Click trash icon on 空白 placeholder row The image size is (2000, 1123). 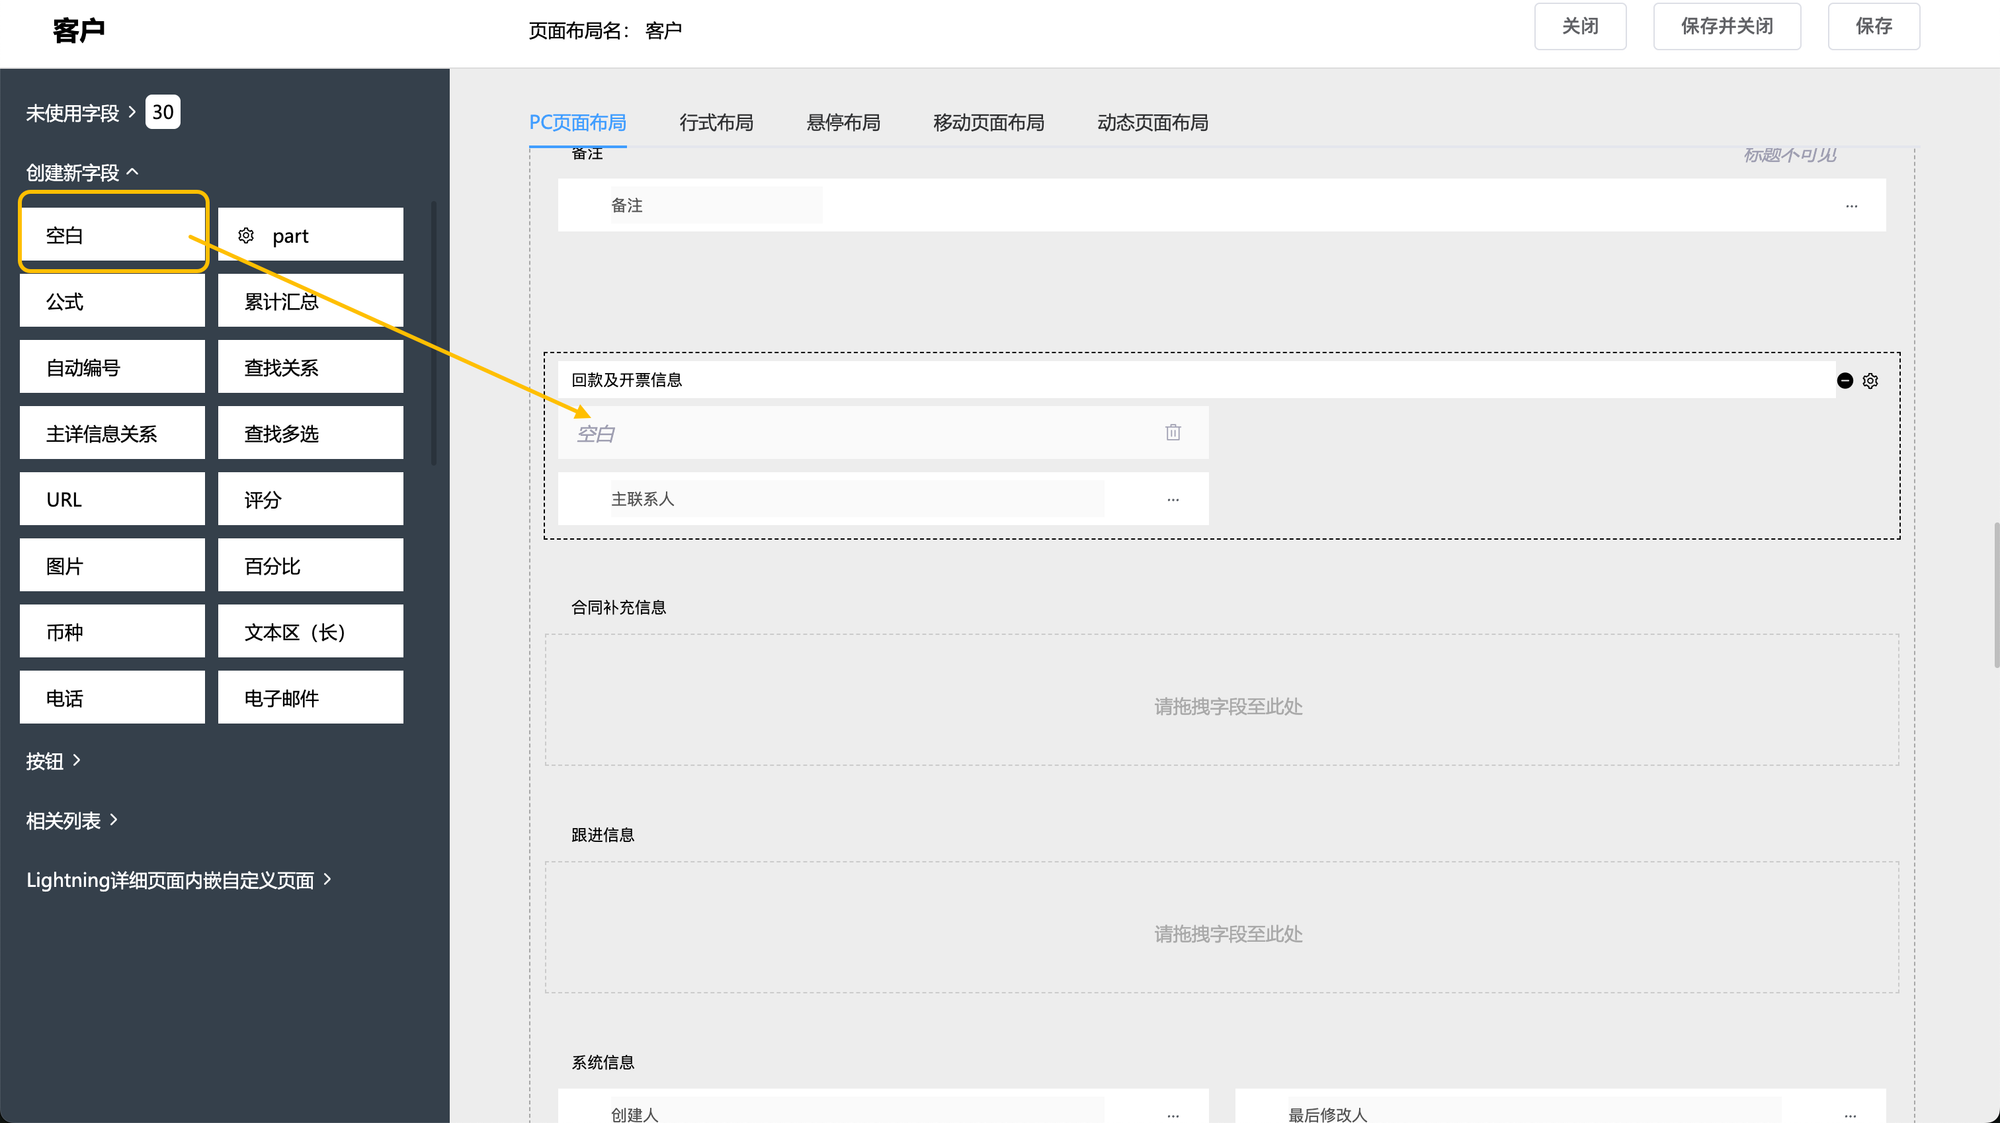pyautogui.click(x=1173, y=432)
